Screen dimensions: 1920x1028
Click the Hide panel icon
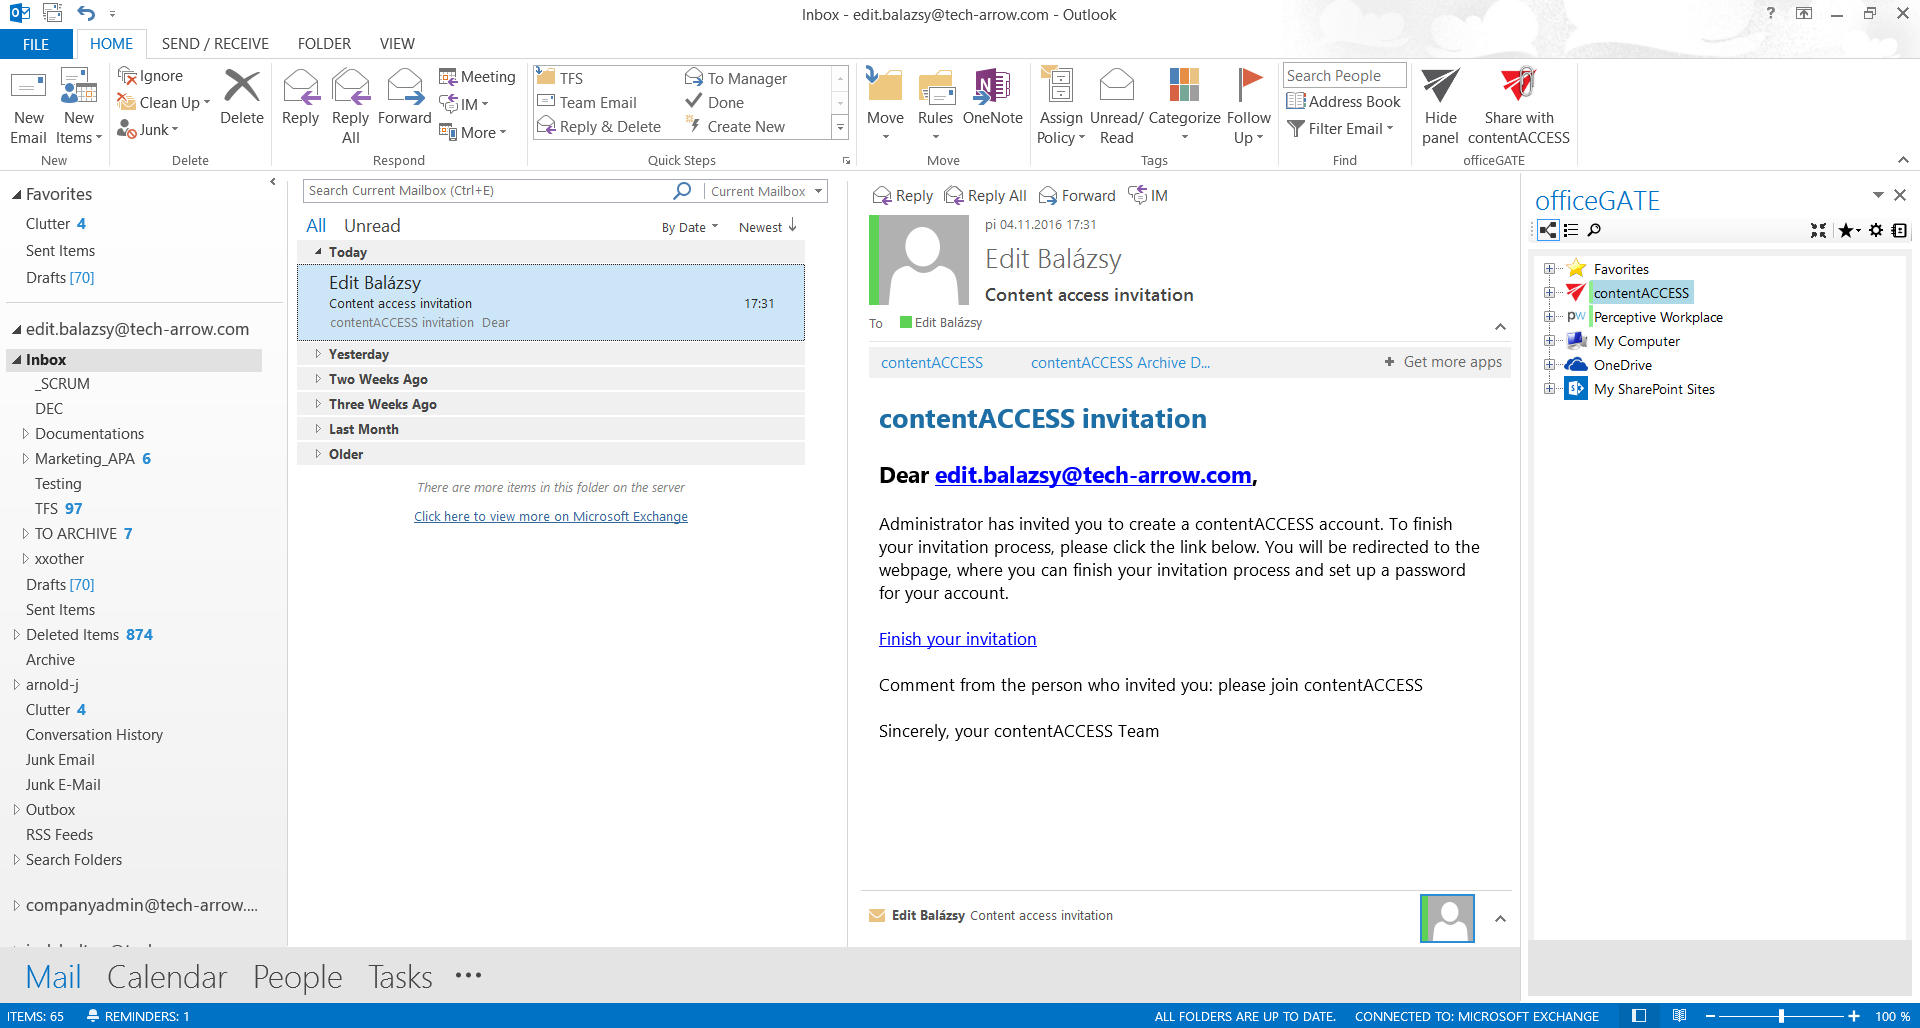[x=1440, y=86]
